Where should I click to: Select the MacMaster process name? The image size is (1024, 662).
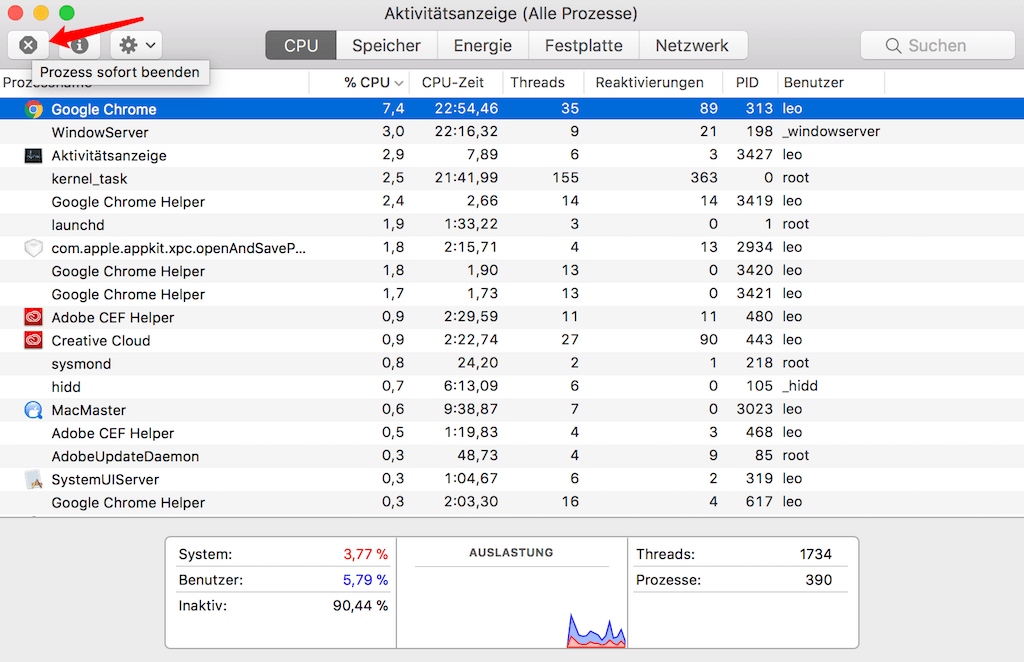point(89,410)
